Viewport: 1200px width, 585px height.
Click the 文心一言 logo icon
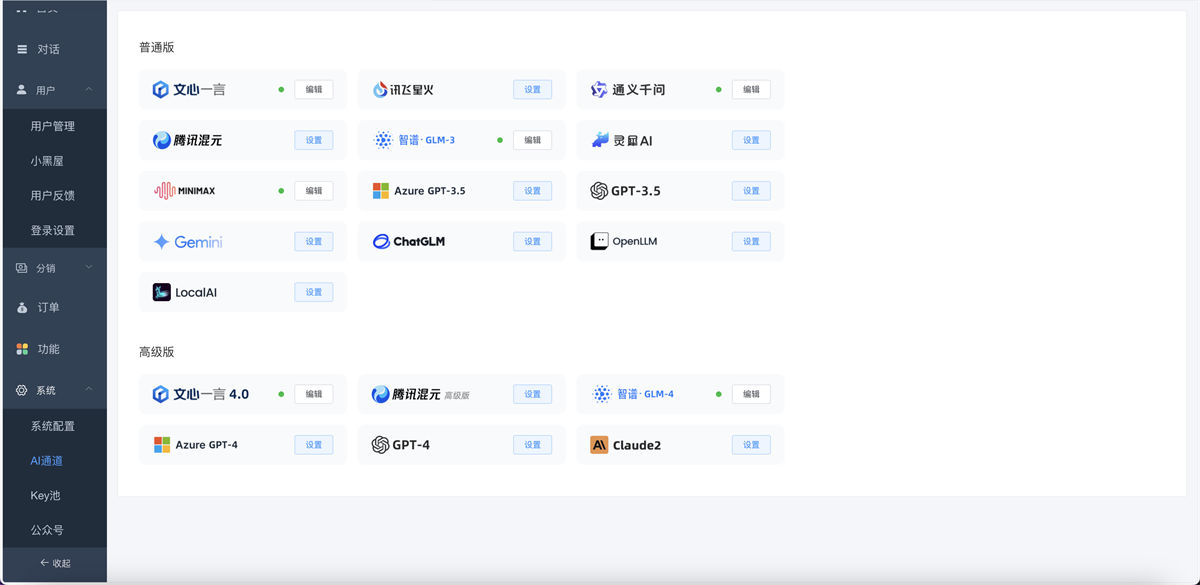(x=158, y=88)
